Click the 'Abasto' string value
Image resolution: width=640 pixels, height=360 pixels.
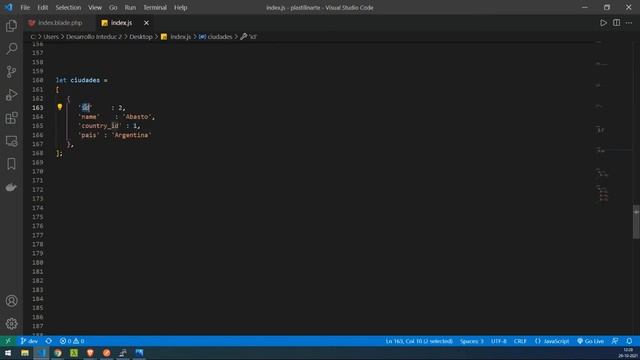coord(137,117)
